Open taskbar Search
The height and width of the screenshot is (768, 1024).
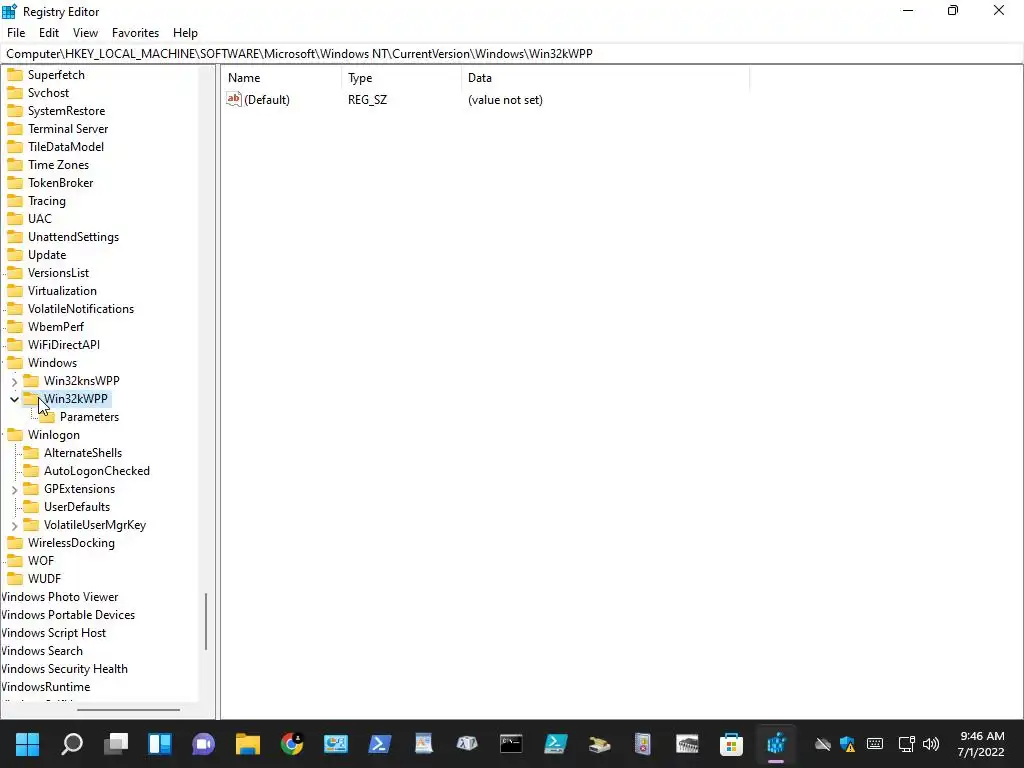tap(72, 743)
